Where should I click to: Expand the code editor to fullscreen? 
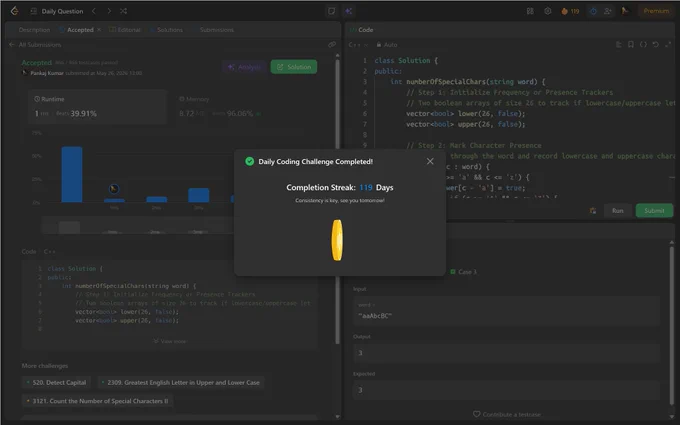(668, 44)
